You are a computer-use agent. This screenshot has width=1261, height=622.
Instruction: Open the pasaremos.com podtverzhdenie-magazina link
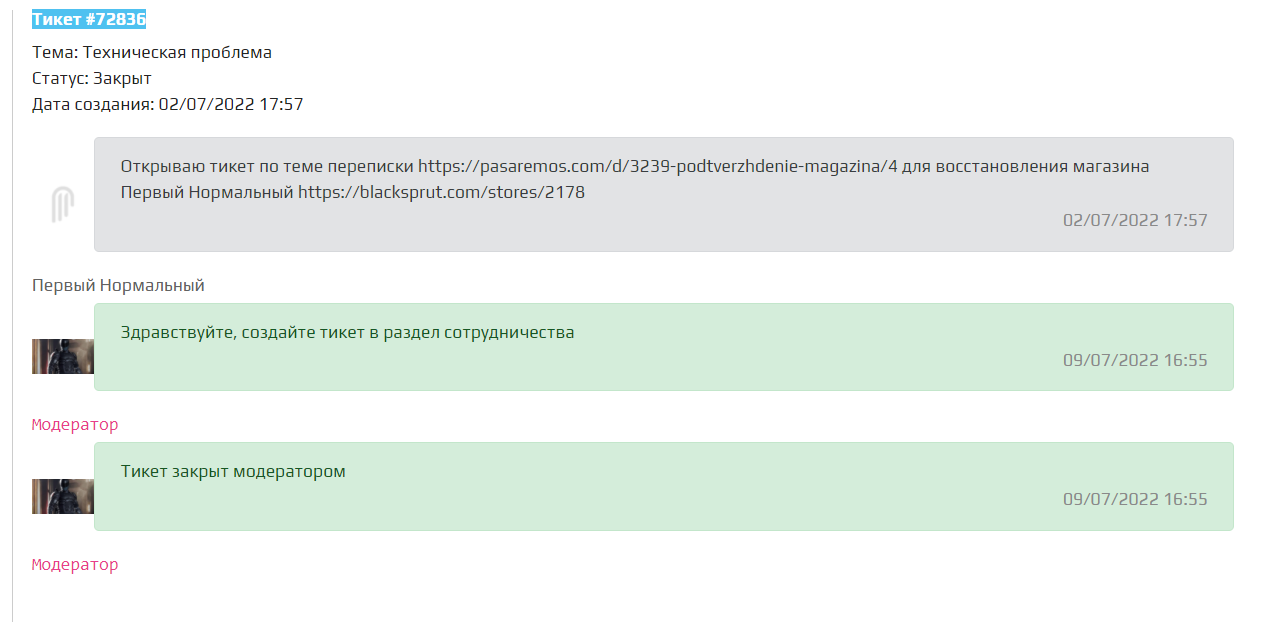[657, 166]
